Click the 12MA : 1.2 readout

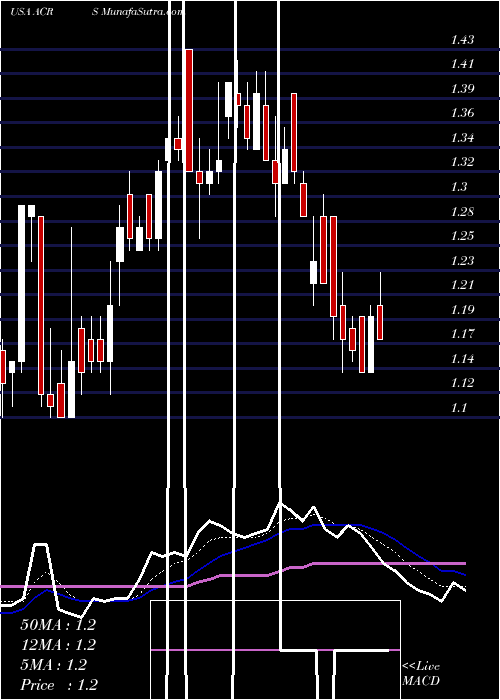tap(58, 645)
